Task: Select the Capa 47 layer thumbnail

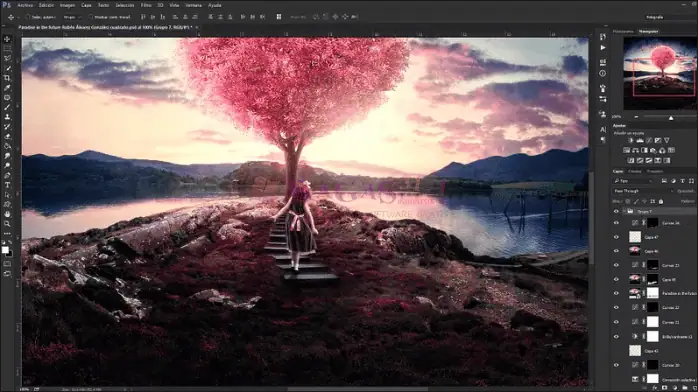Action: coord(635,237)
